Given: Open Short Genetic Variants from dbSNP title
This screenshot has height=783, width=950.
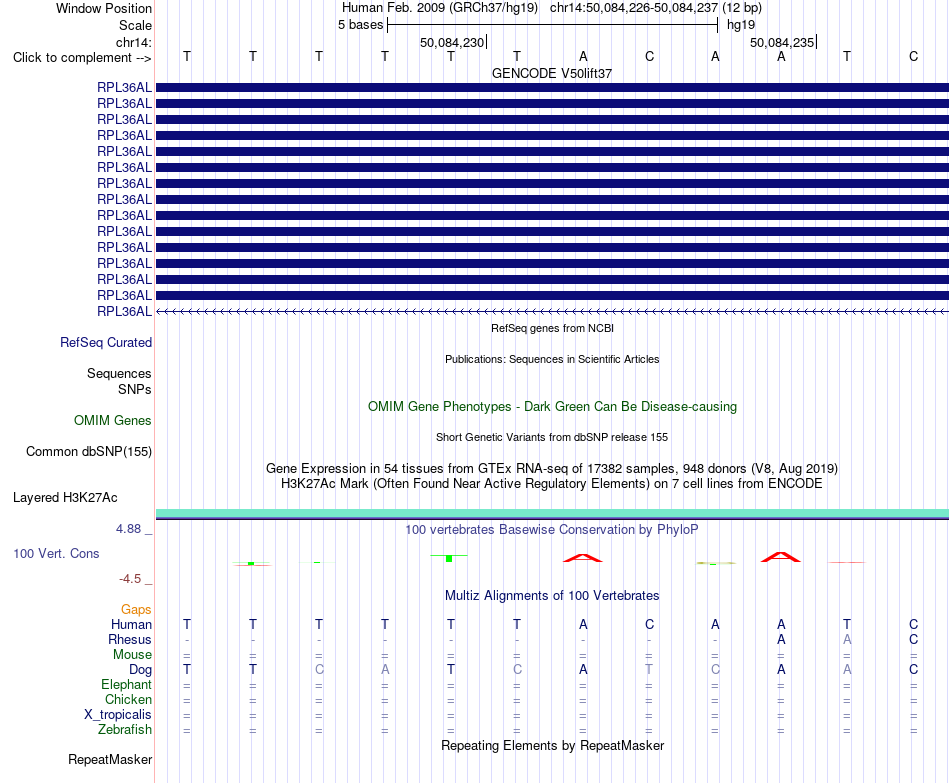Looking at the screenshot, I should click(552, 438).
